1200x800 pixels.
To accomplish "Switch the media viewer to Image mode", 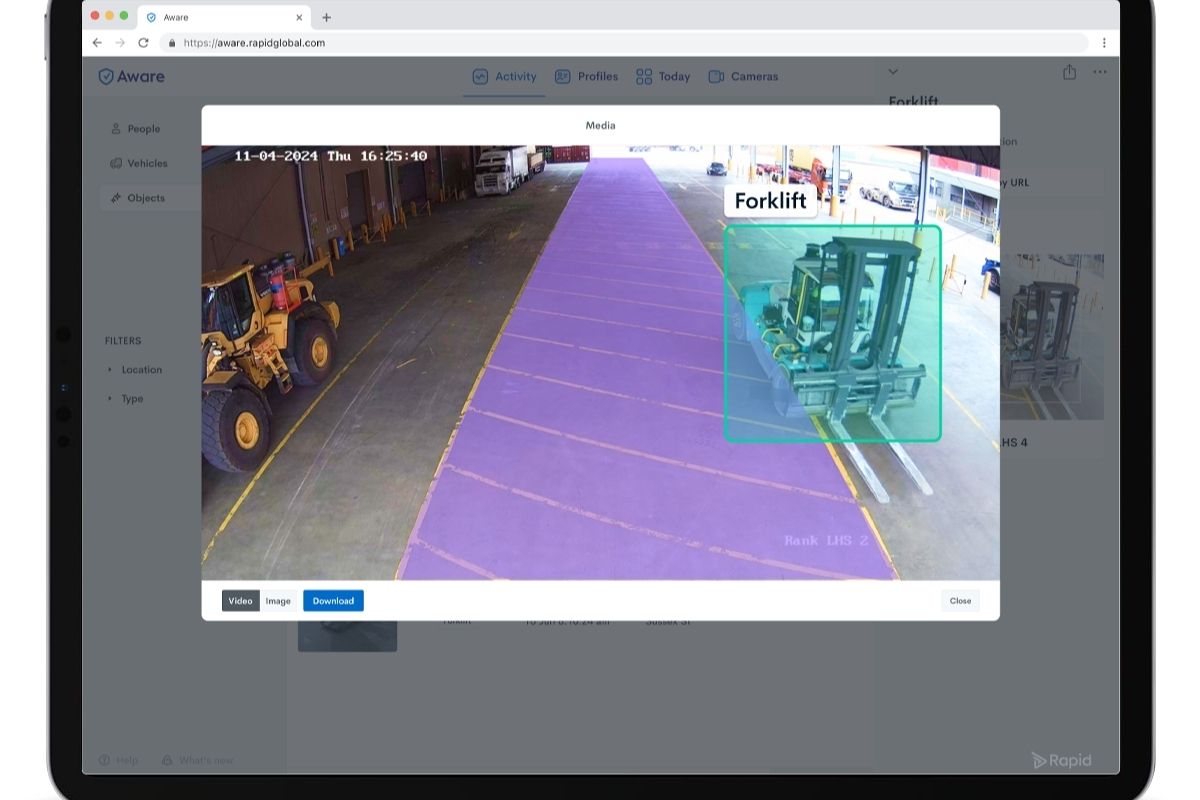I will point(278,601).
